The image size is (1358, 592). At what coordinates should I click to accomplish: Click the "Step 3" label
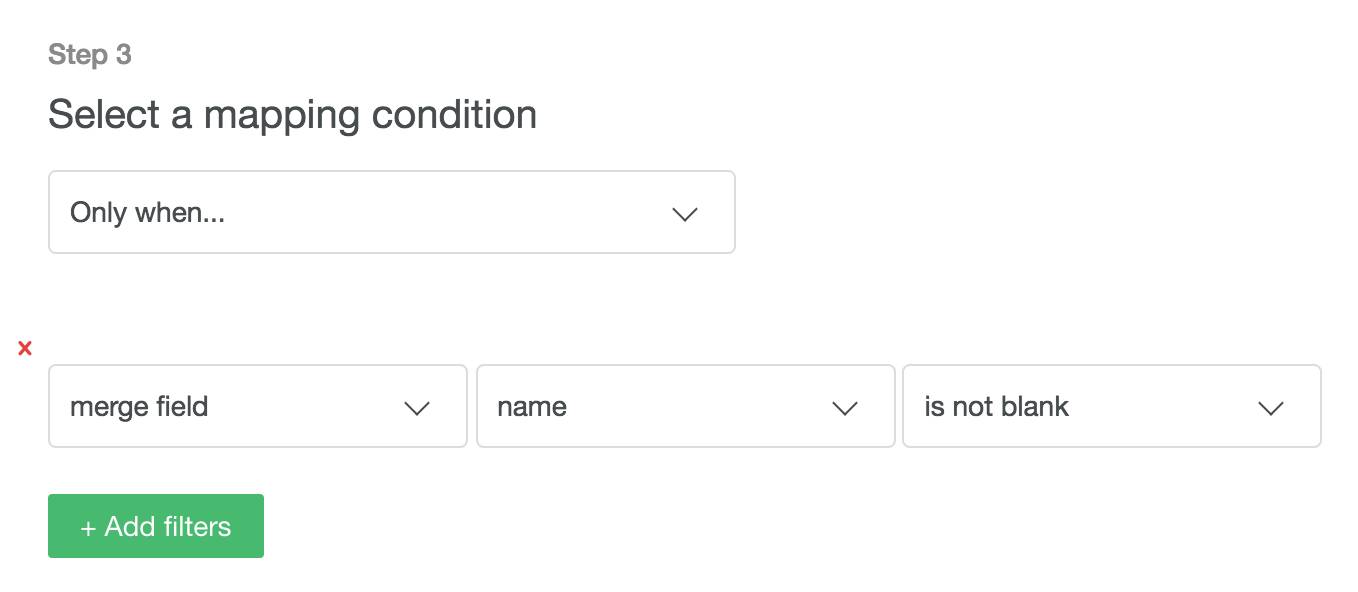[90, 54]
